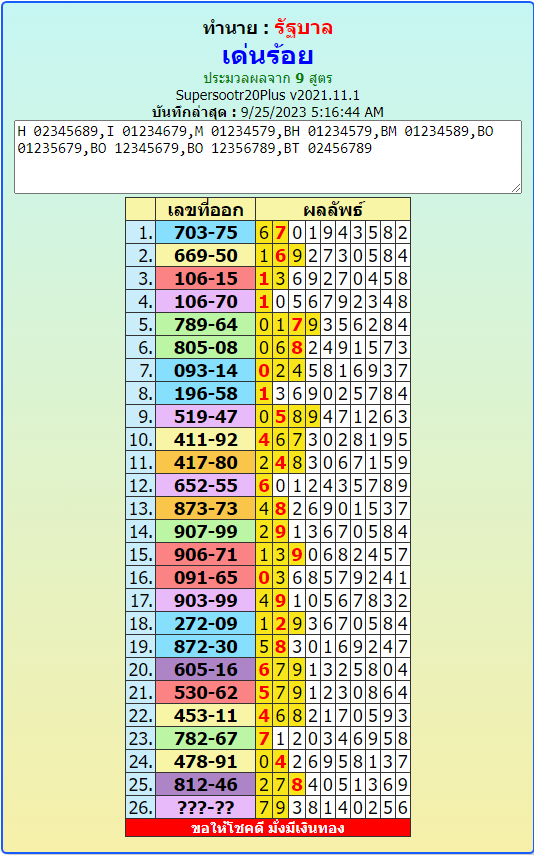Select drawn number 805-08 in row 6
534x855 pixels.
(206, 348)
